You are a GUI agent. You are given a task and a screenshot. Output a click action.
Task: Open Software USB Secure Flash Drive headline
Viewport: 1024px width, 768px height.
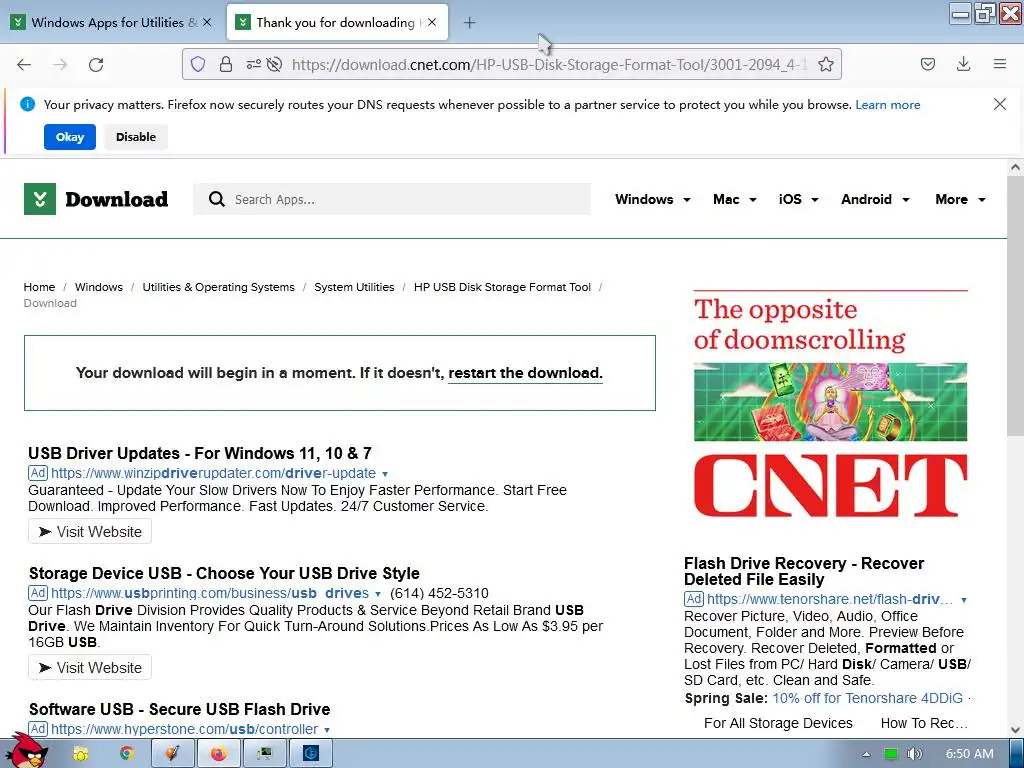click(x=180, y=709)
